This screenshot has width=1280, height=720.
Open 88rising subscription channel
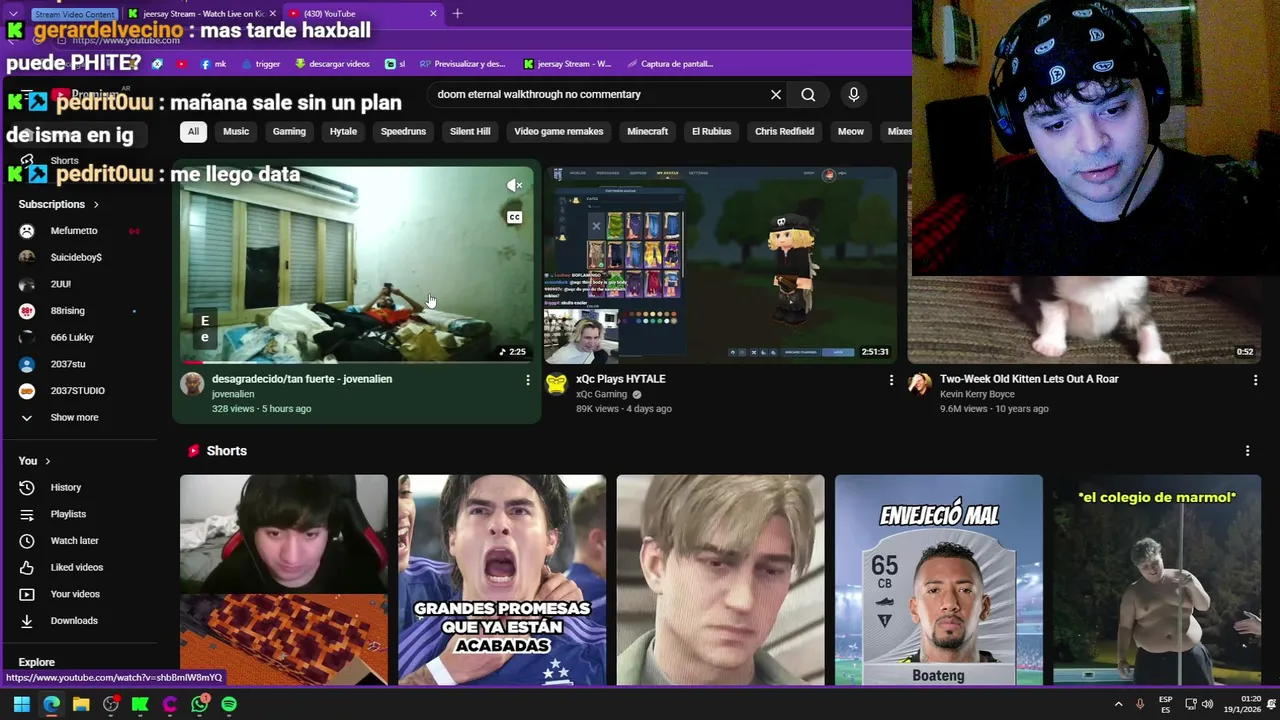tap(67, 311)
